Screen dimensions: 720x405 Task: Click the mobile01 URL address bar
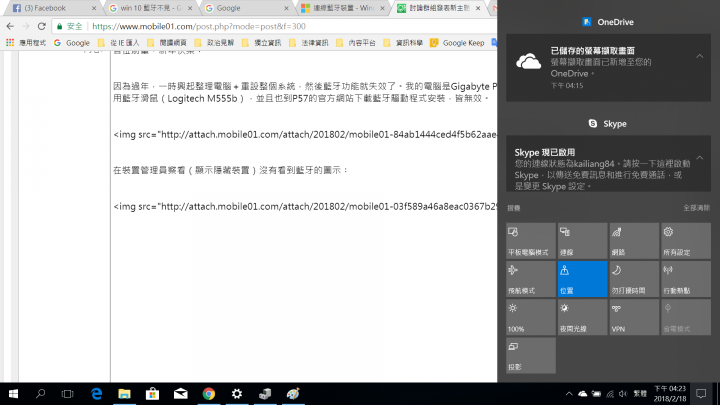coord(276,26)
